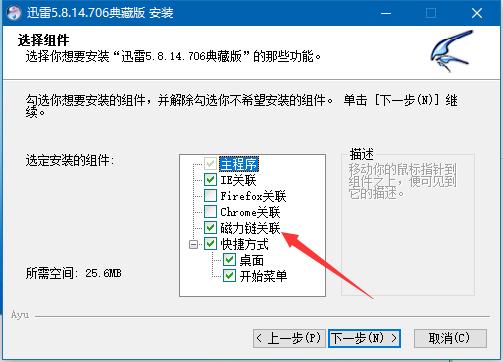Select the 快捷方式 component label
The height and width of the screenshot is (362, 503).
(x=244, y=244)
